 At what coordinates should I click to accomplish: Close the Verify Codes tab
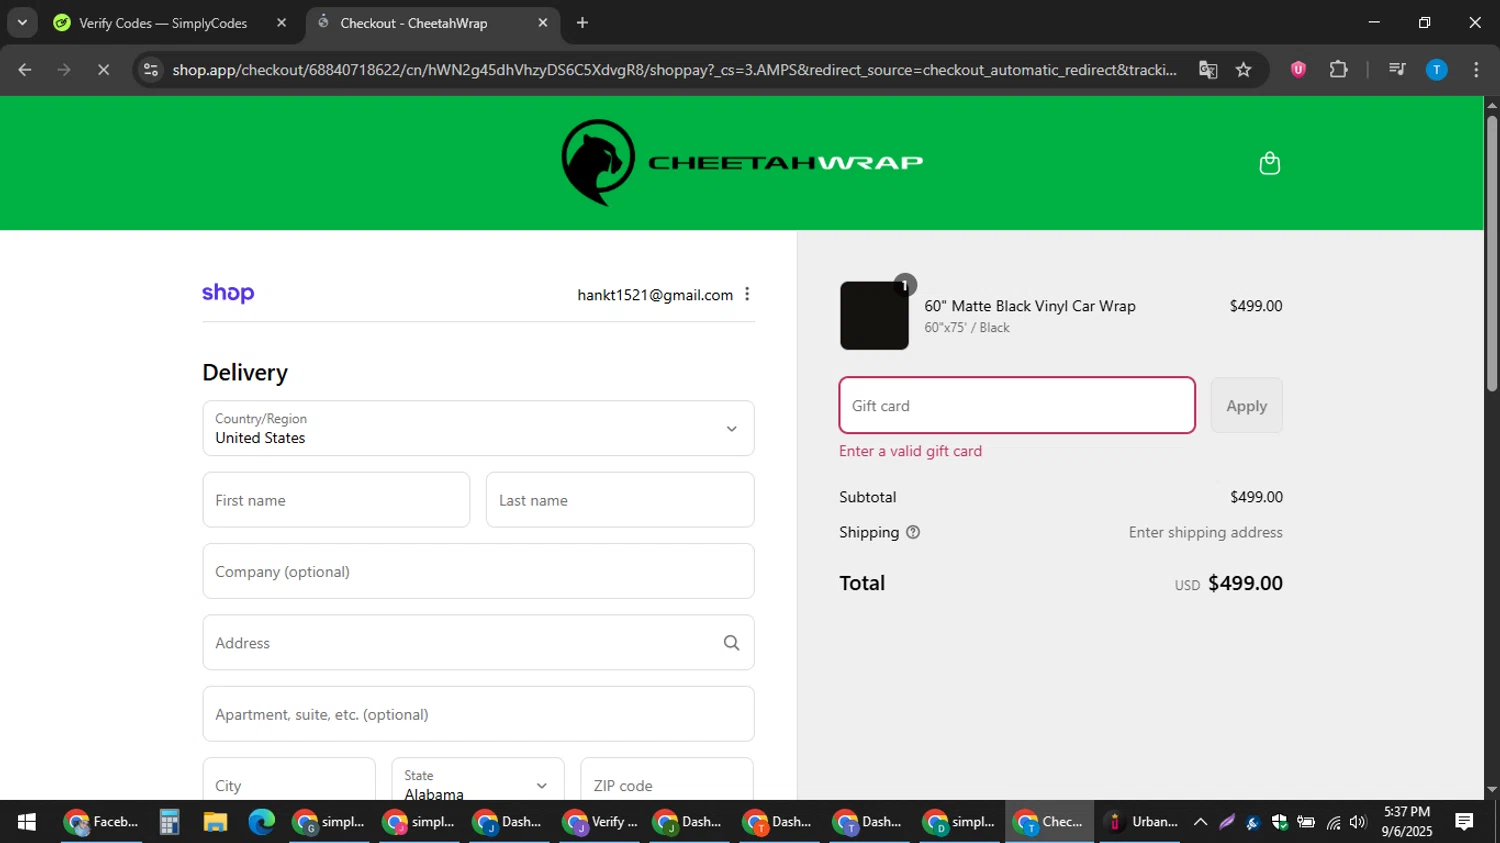[281, 23]
